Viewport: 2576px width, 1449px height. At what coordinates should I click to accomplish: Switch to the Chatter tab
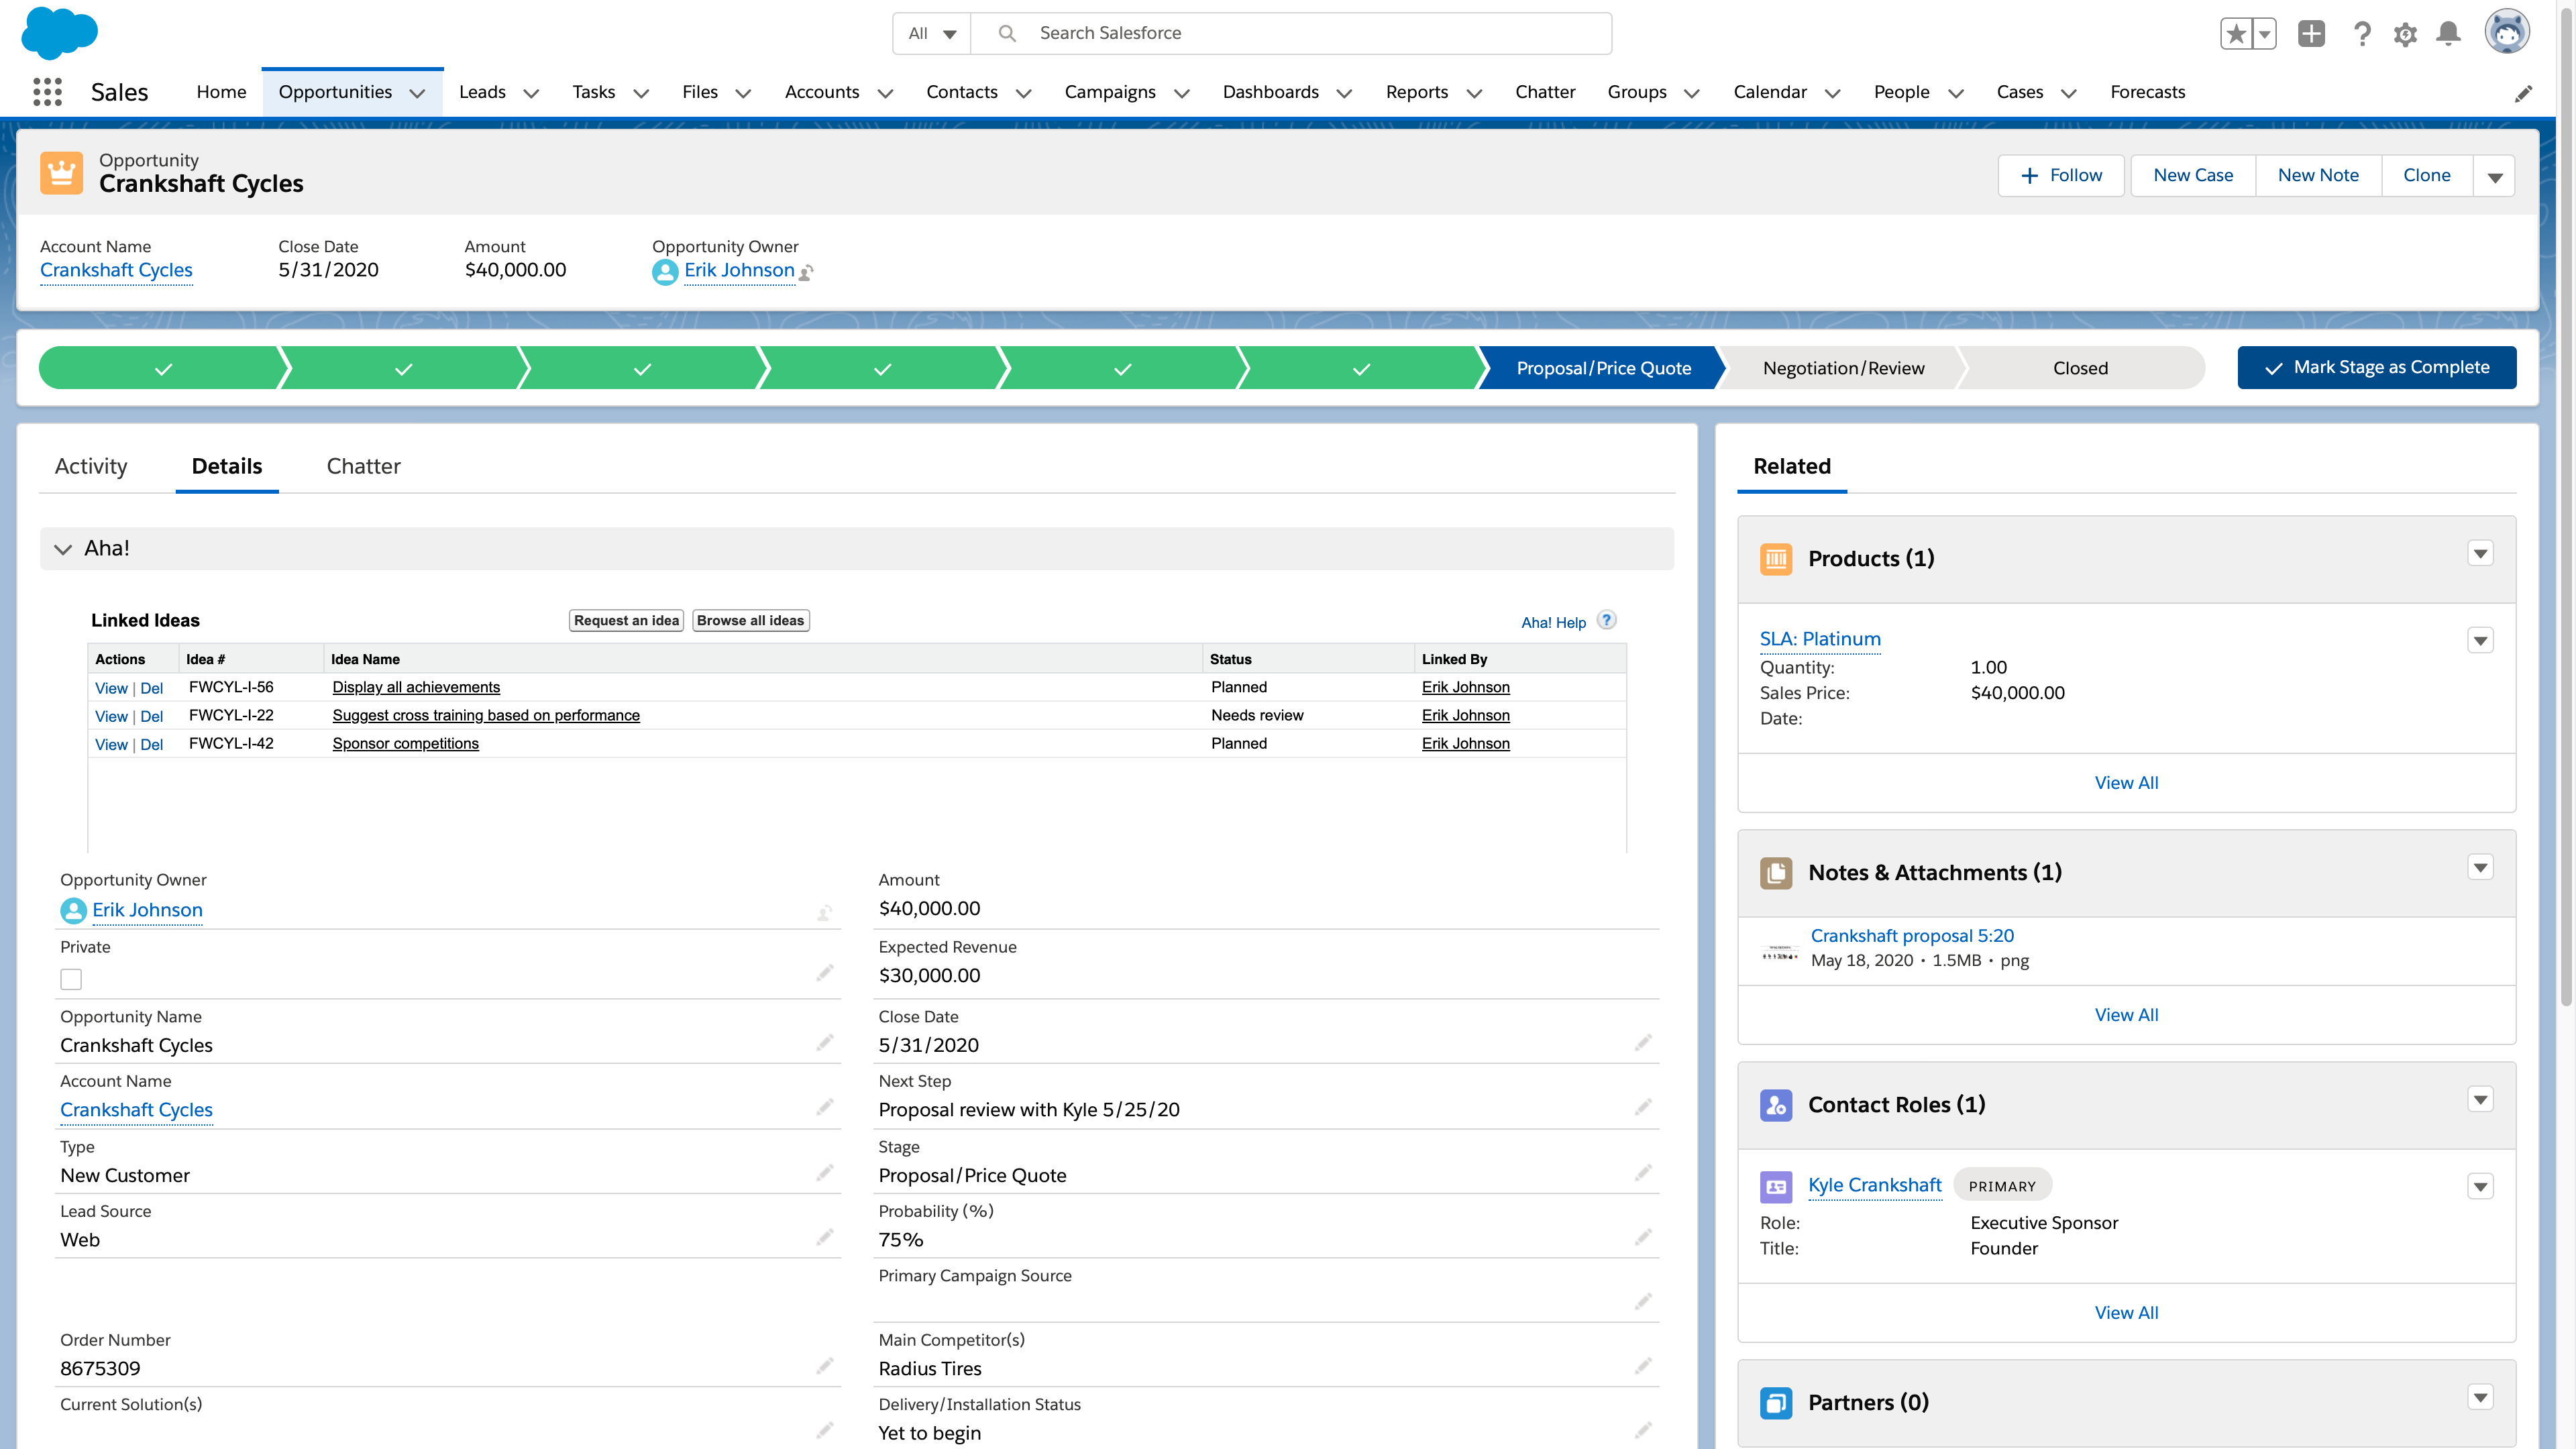(363, 466)
